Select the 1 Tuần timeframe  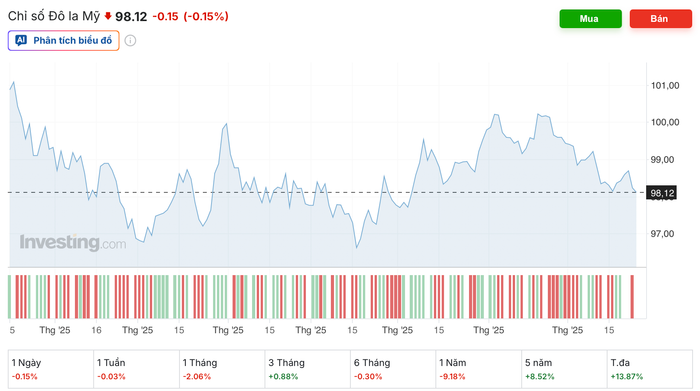pyautogui.click(x=136, y=369)
